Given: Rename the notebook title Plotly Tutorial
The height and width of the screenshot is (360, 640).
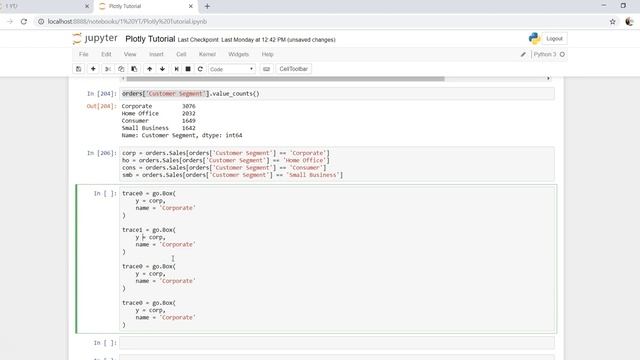Looking at the screenshot, I should pos(150,39).
